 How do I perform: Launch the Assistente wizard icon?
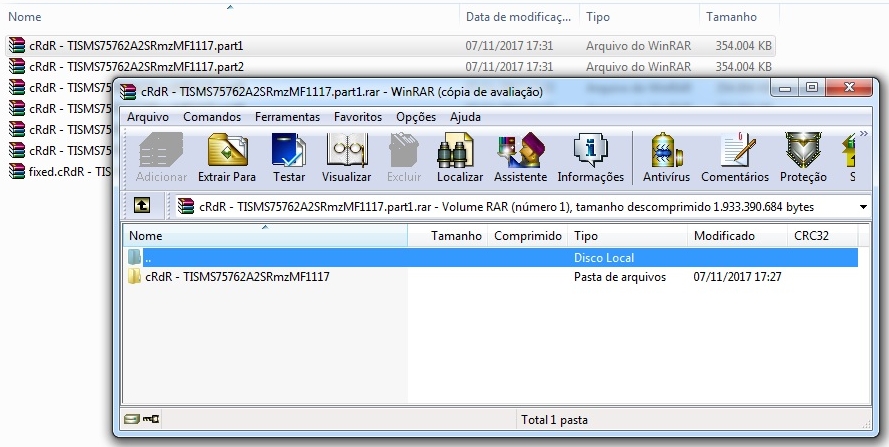(520, 150)
